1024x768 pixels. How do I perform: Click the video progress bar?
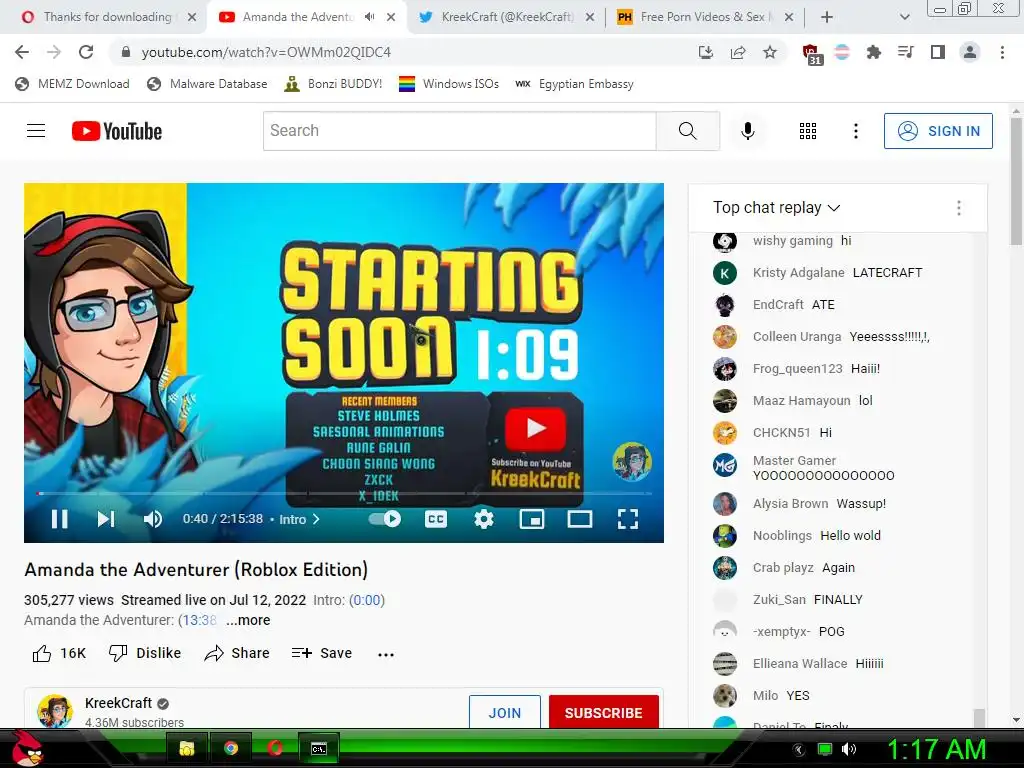[344, 494]
